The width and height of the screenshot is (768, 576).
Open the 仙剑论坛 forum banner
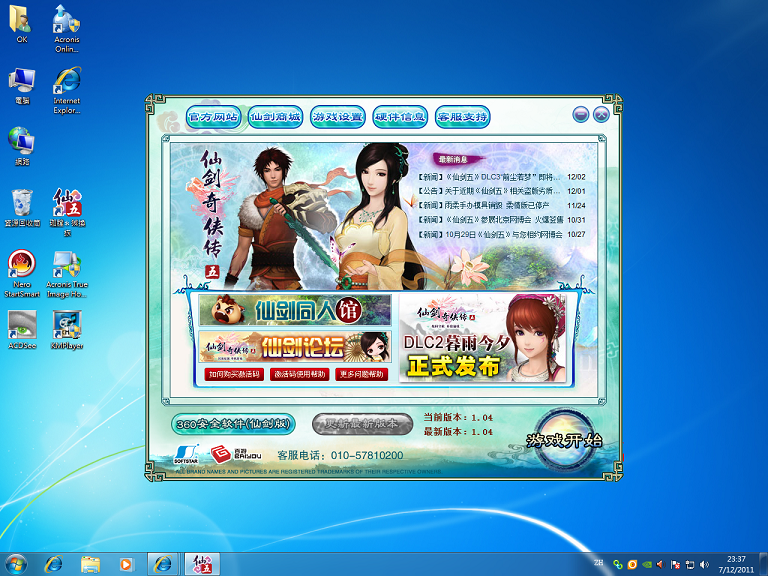pyautogui.click(x=293, y=346)
